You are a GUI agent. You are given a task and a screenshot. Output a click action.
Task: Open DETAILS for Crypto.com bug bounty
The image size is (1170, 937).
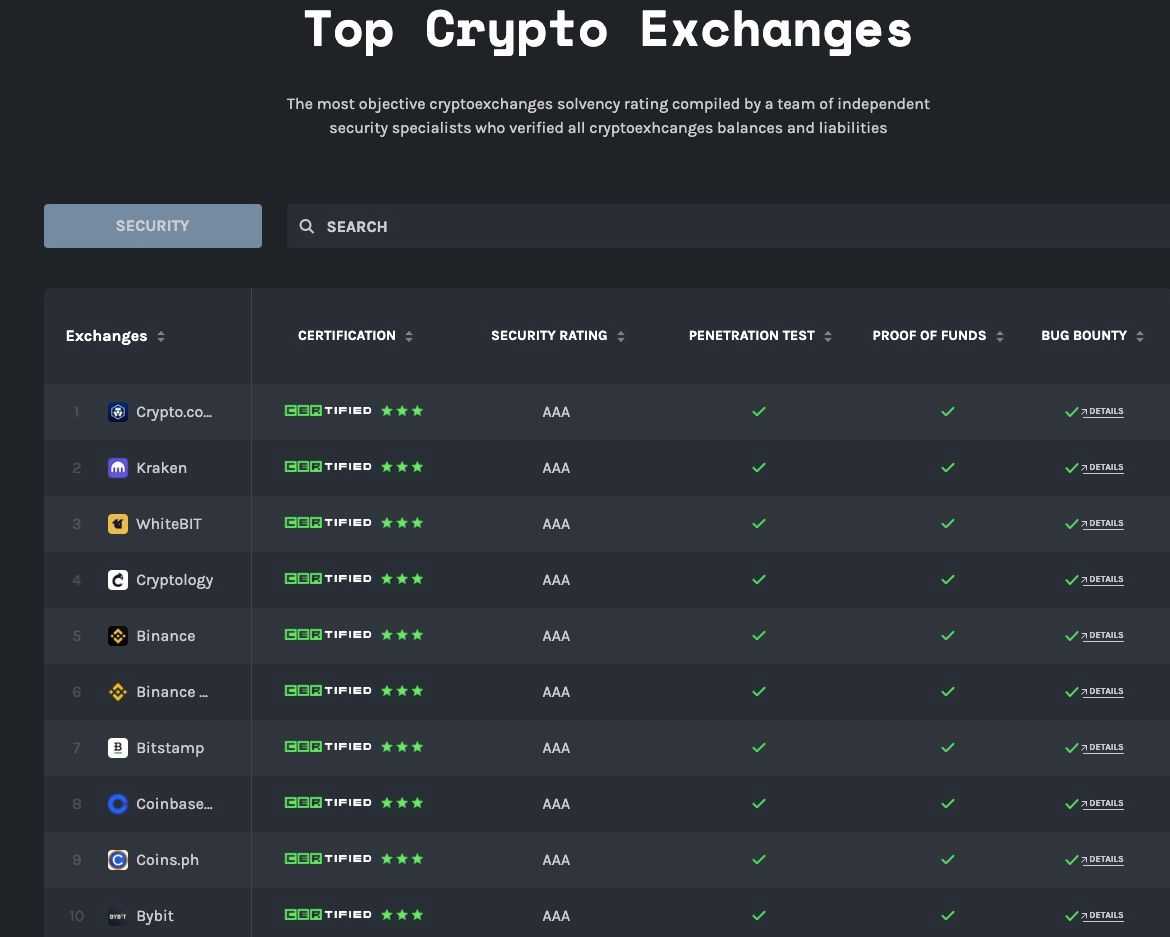point(1104,411)
